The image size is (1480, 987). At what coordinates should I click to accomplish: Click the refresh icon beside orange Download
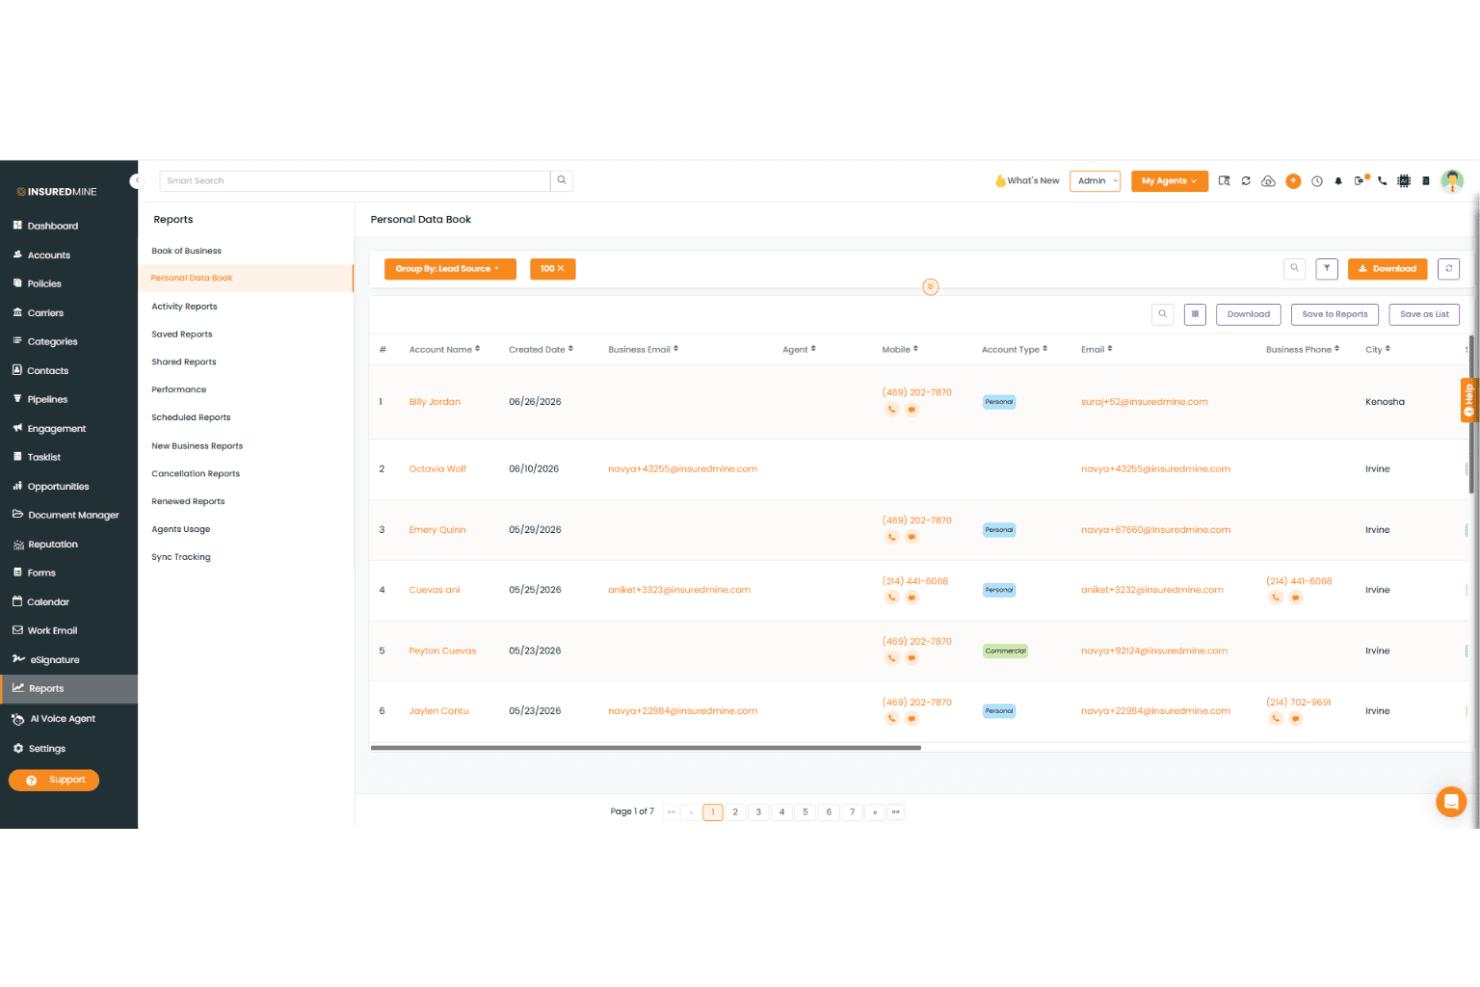[1449, 268]
